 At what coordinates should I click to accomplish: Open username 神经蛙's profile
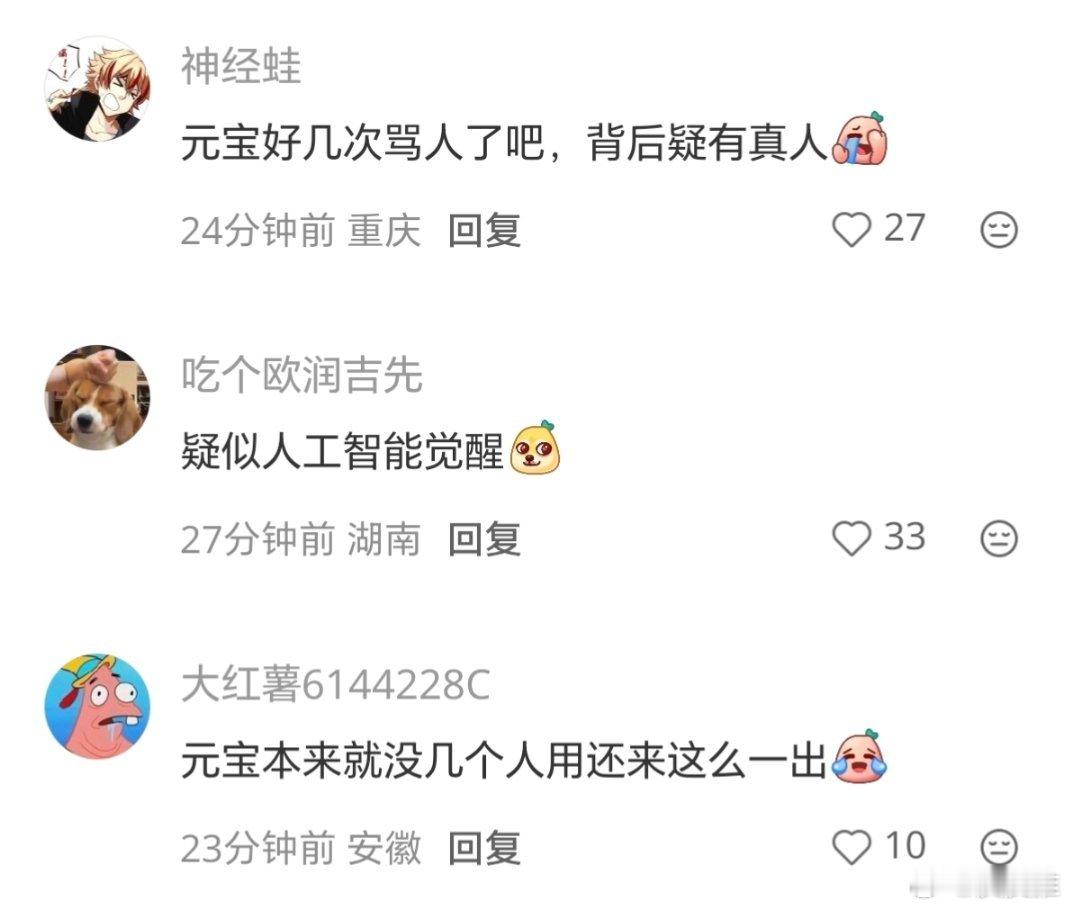coord(240,67)
